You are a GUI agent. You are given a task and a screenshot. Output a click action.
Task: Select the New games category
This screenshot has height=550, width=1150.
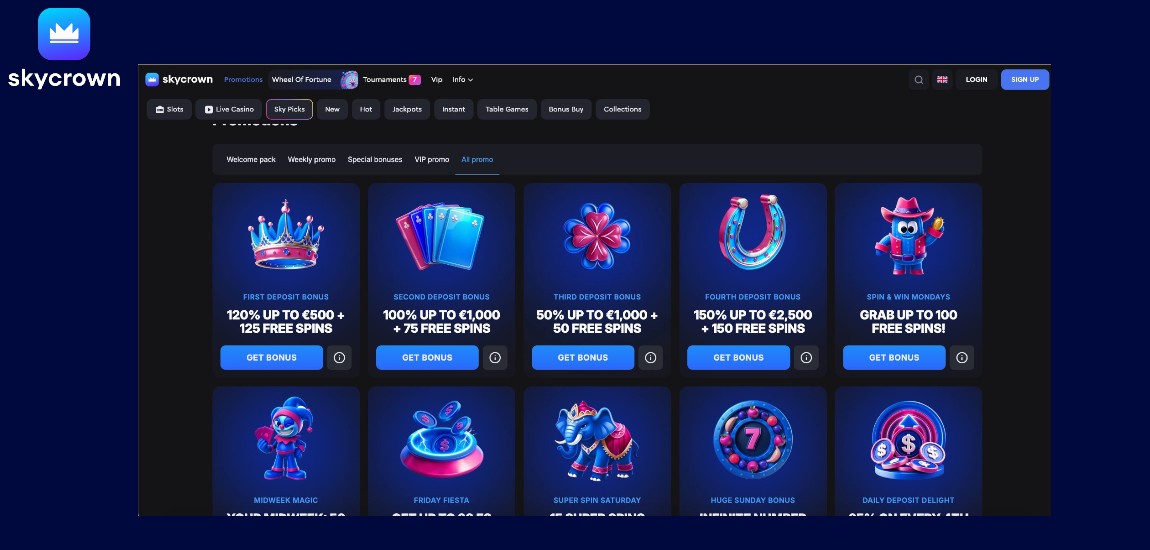click(x=332, y=109)
